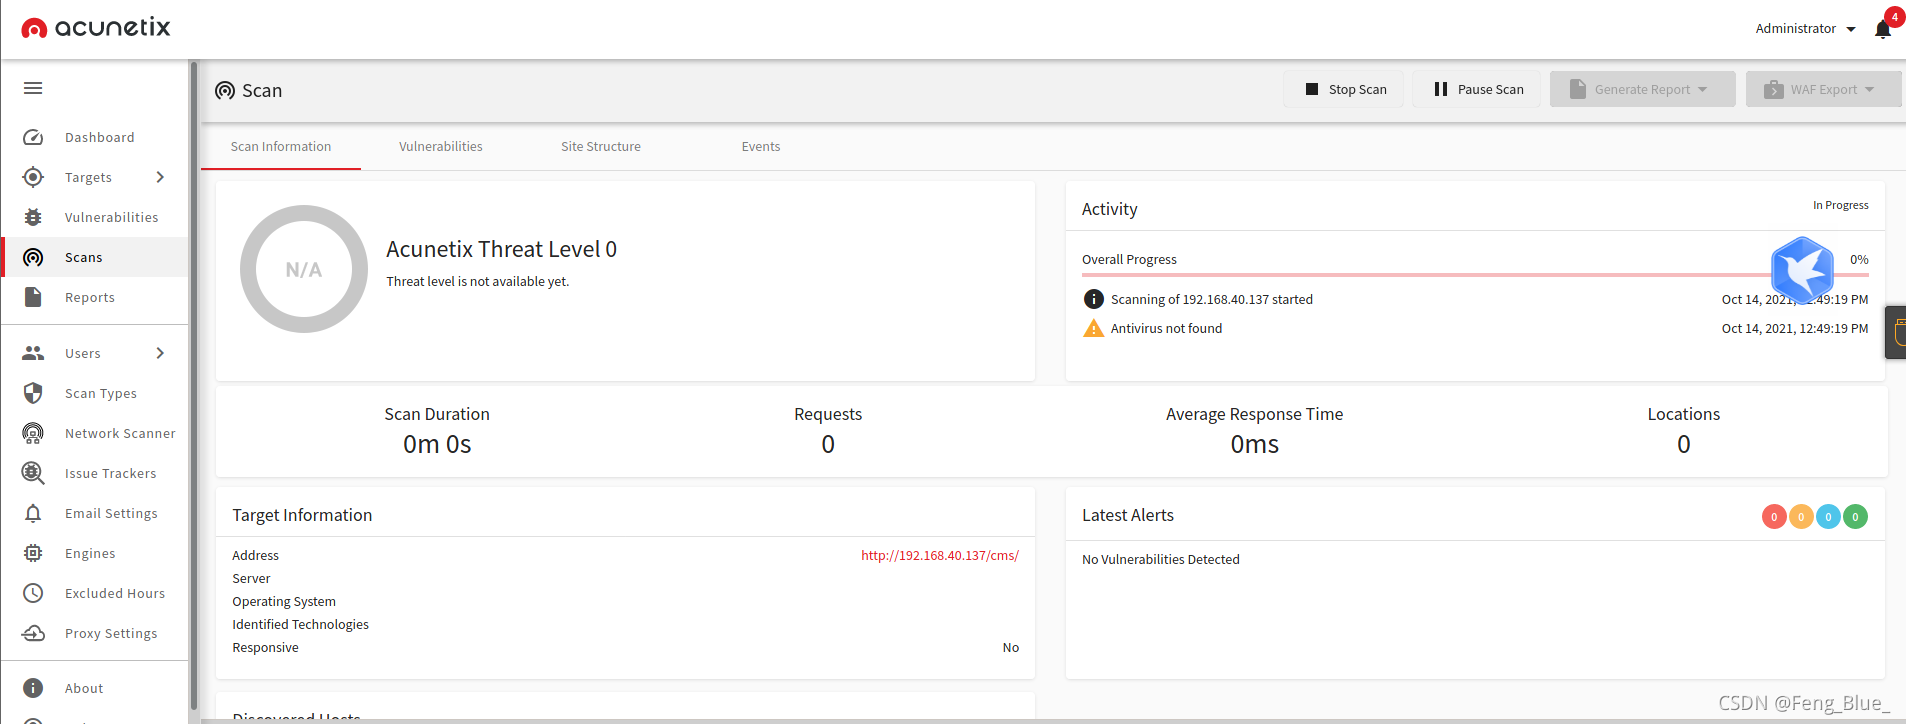The image size is (1906, 724).
Task: Open target address http://192.168.40.137/cms/ link
Action: 940,555
